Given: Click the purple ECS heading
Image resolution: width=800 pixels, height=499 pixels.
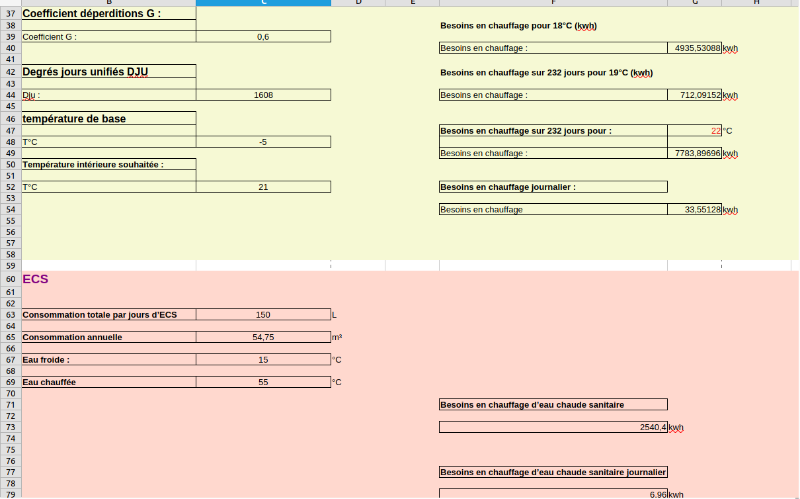Looking at the screenshot, I should click(x=35, y=279).
